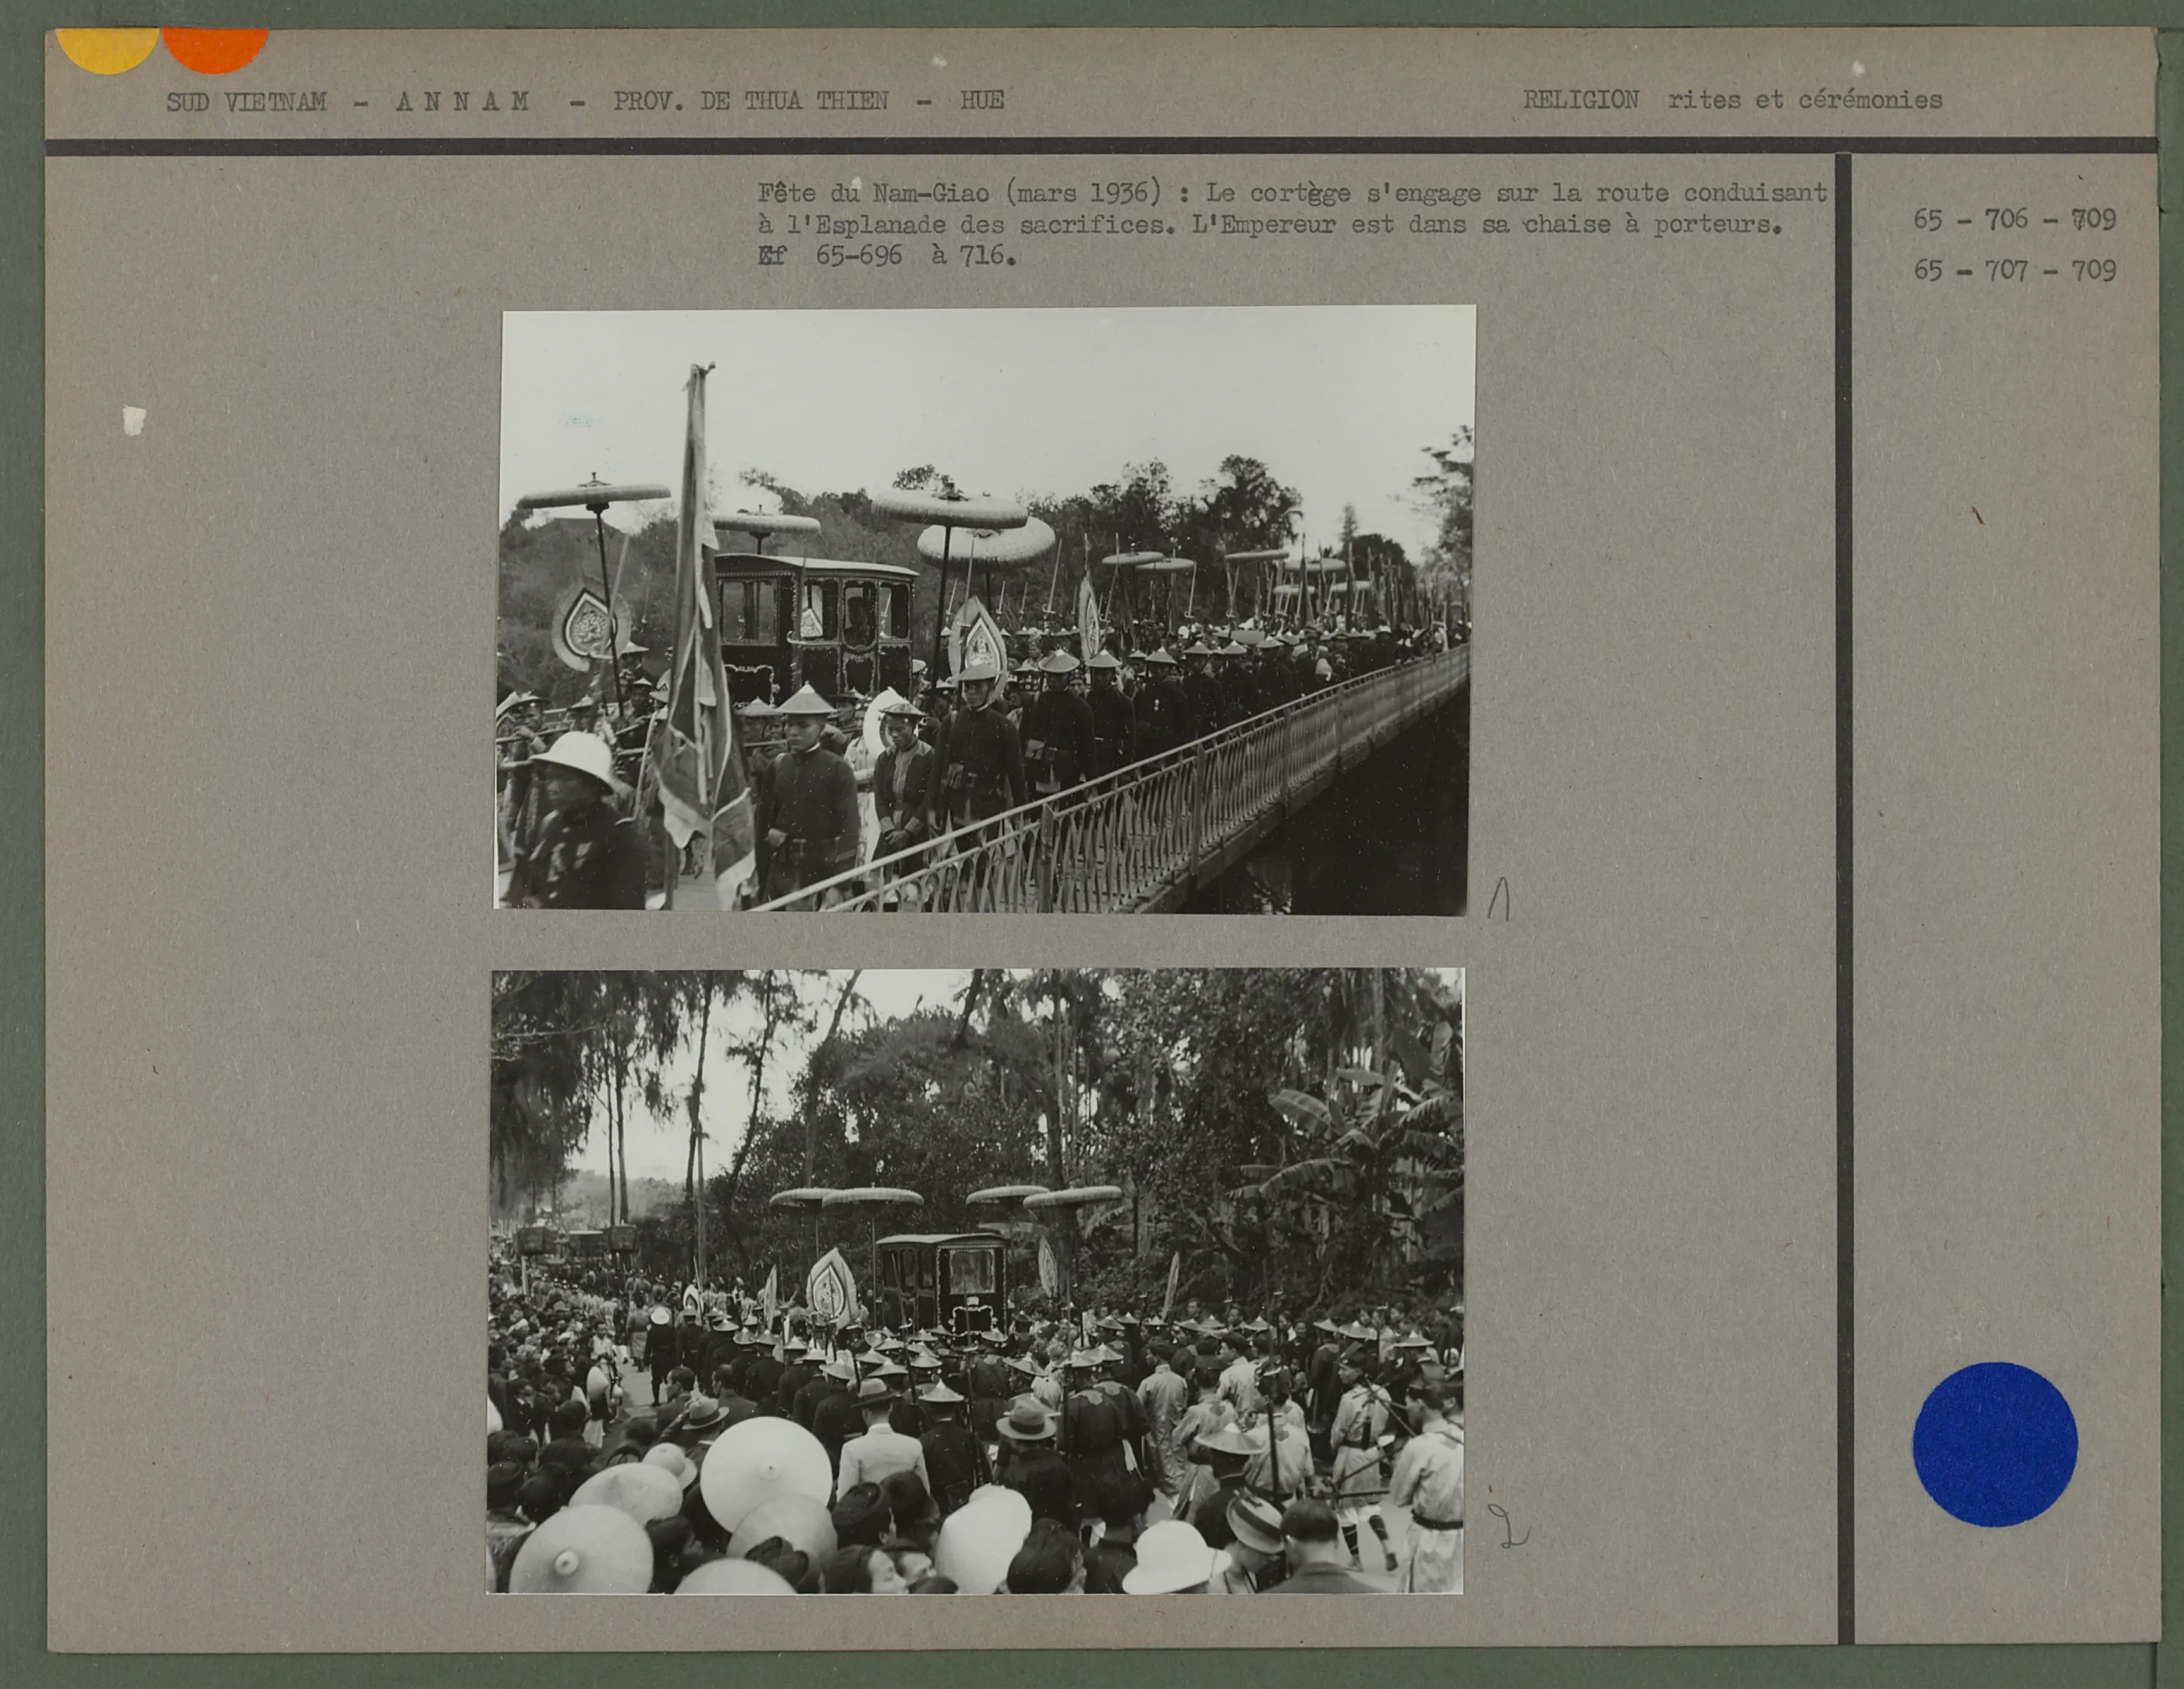Click reference number '65 - 706 - 709'
Viewport: 2184px width, 1689px height.
click(x=2014, y=219)
